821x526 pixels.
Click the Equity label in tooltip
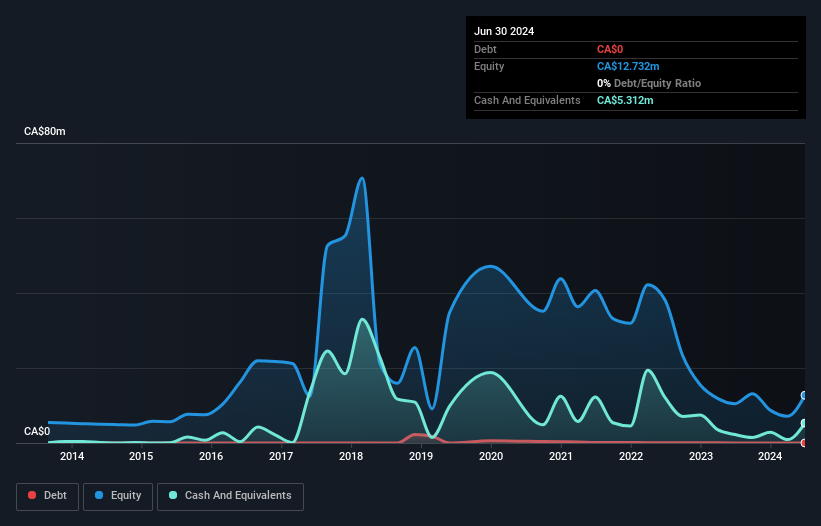[x=489, y=66]
